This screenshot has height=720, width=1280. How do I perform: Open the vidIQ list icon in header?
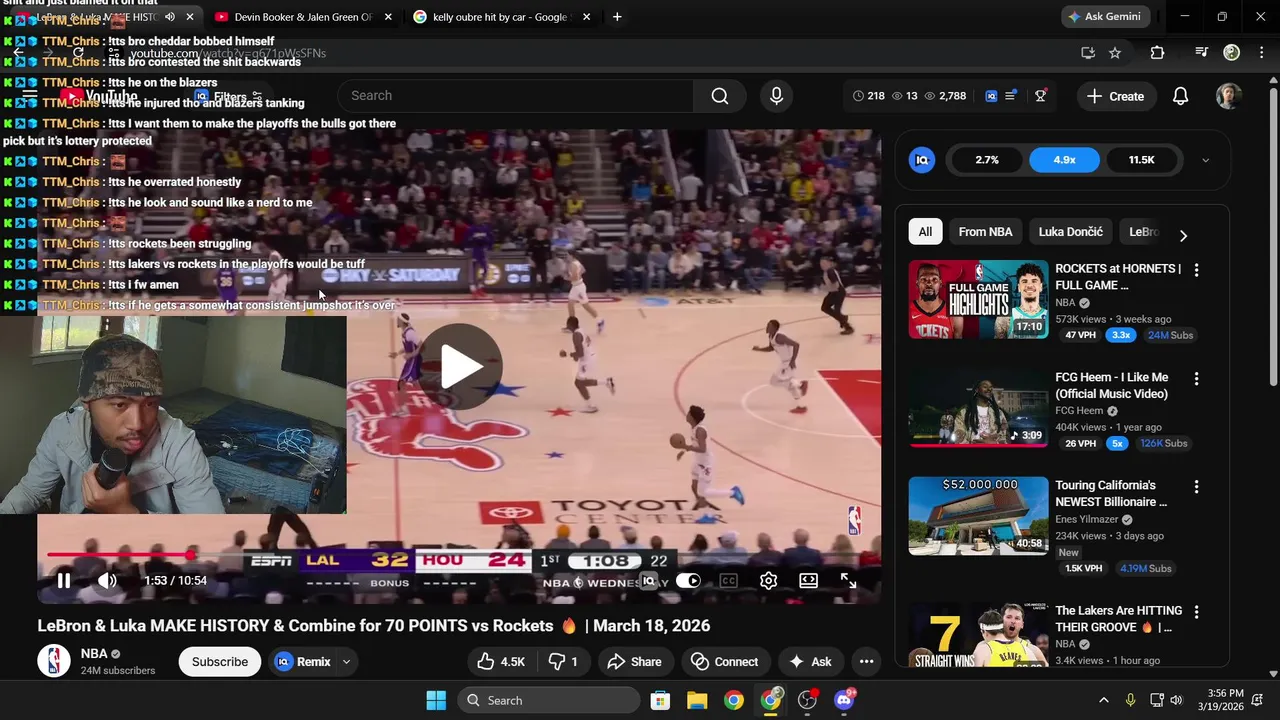point(1010,95)
